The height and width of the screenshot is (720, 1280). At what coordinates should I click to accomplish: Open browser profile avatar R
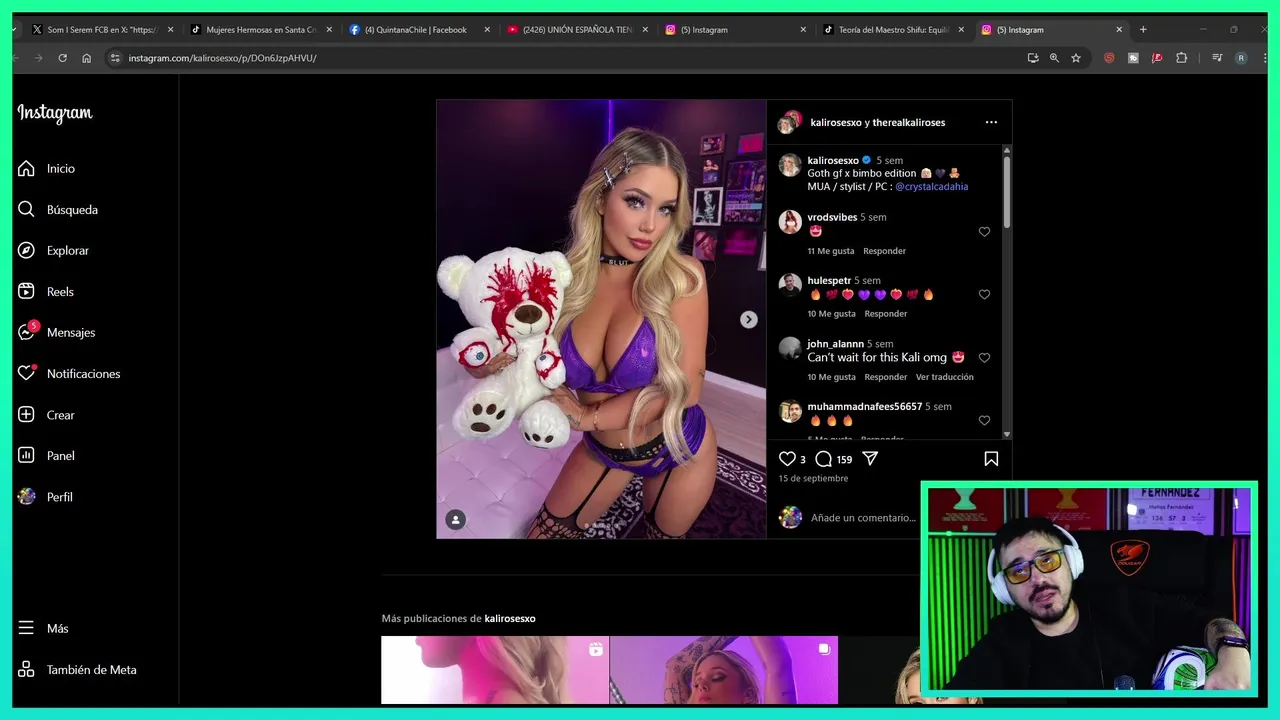point(1241,58)
